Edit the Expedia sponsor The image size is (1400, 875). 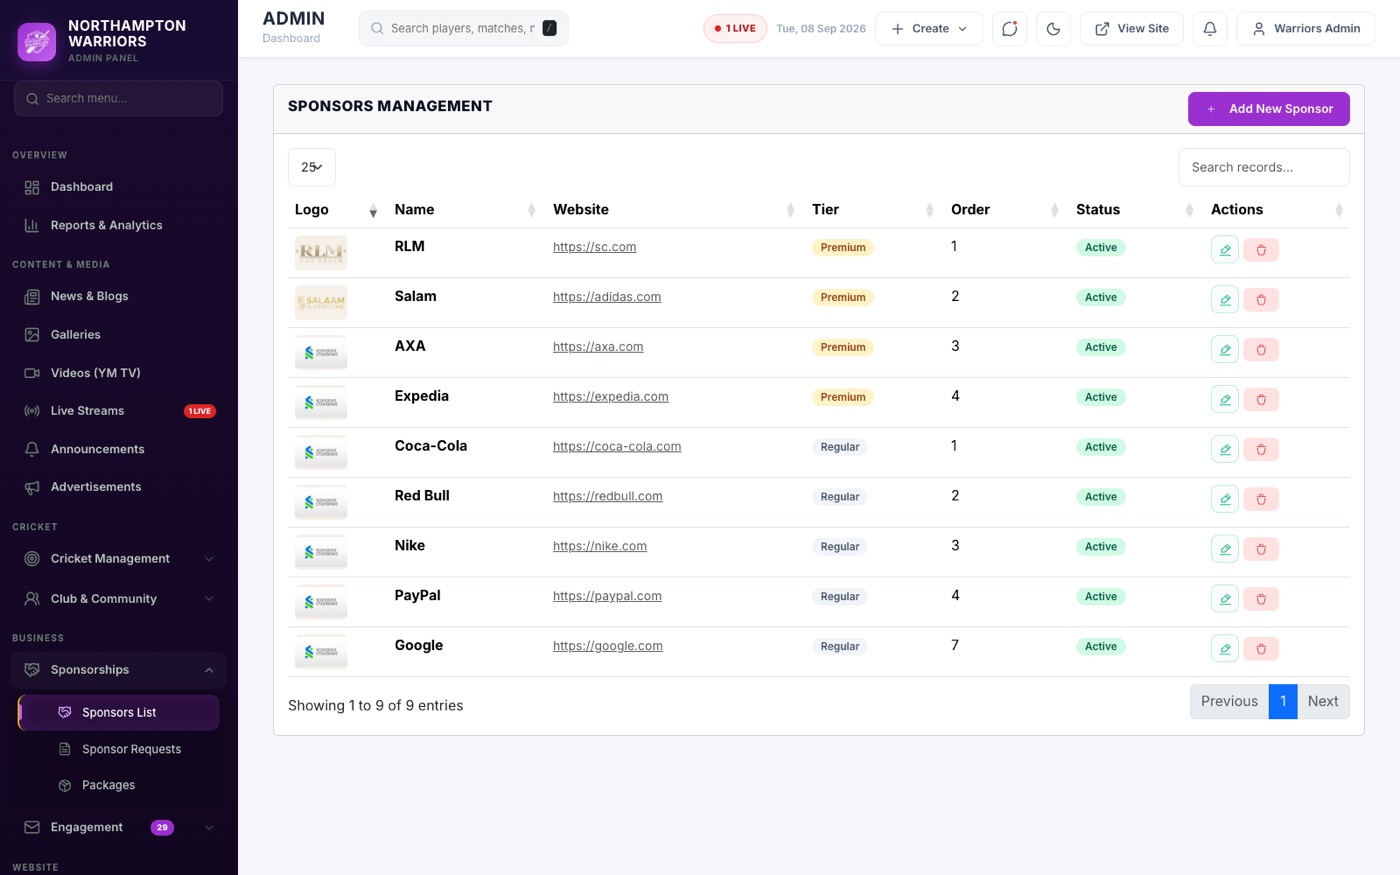(x=1224, y=399)
